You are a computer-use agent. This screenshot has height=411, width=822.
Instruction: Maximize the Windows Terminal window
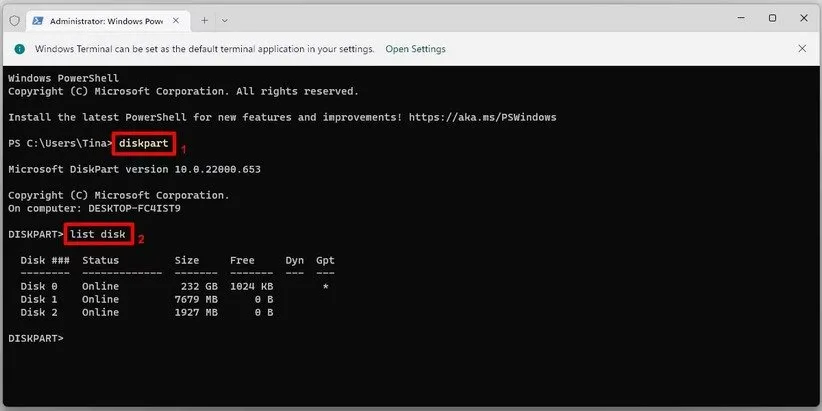coord(772,18)
